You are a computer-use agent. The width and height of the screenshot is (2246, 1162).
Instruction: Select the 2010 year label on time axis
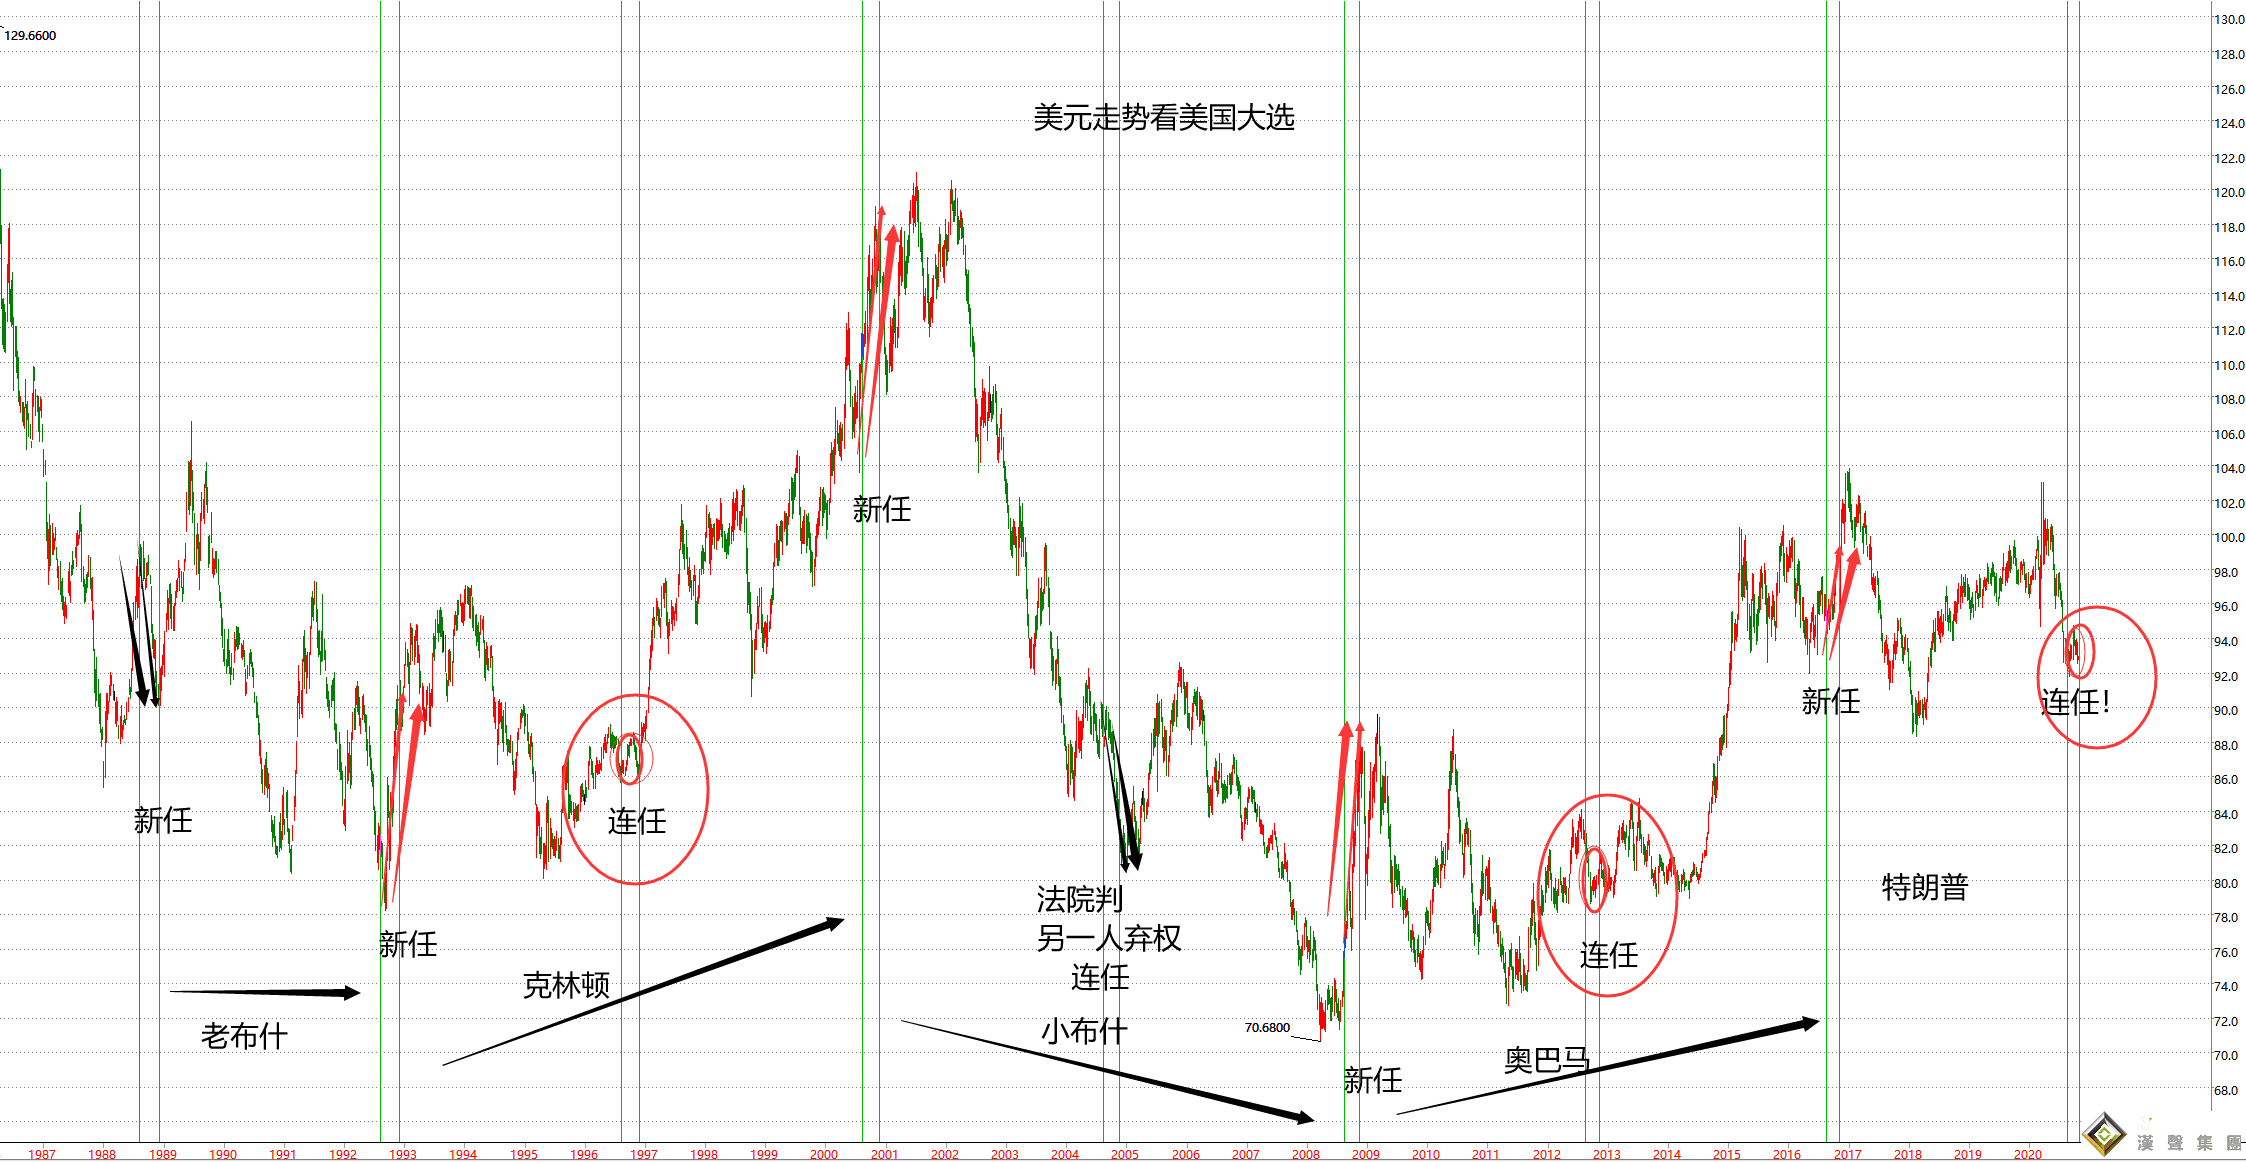pos(1426,1154)
